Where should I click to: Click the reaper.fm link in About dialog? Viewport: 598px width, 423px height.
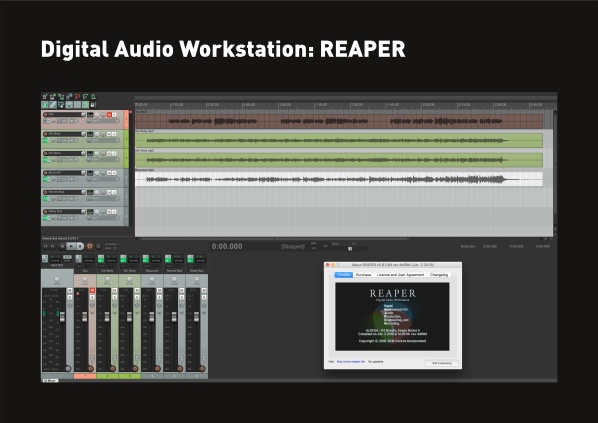(351, 362)
